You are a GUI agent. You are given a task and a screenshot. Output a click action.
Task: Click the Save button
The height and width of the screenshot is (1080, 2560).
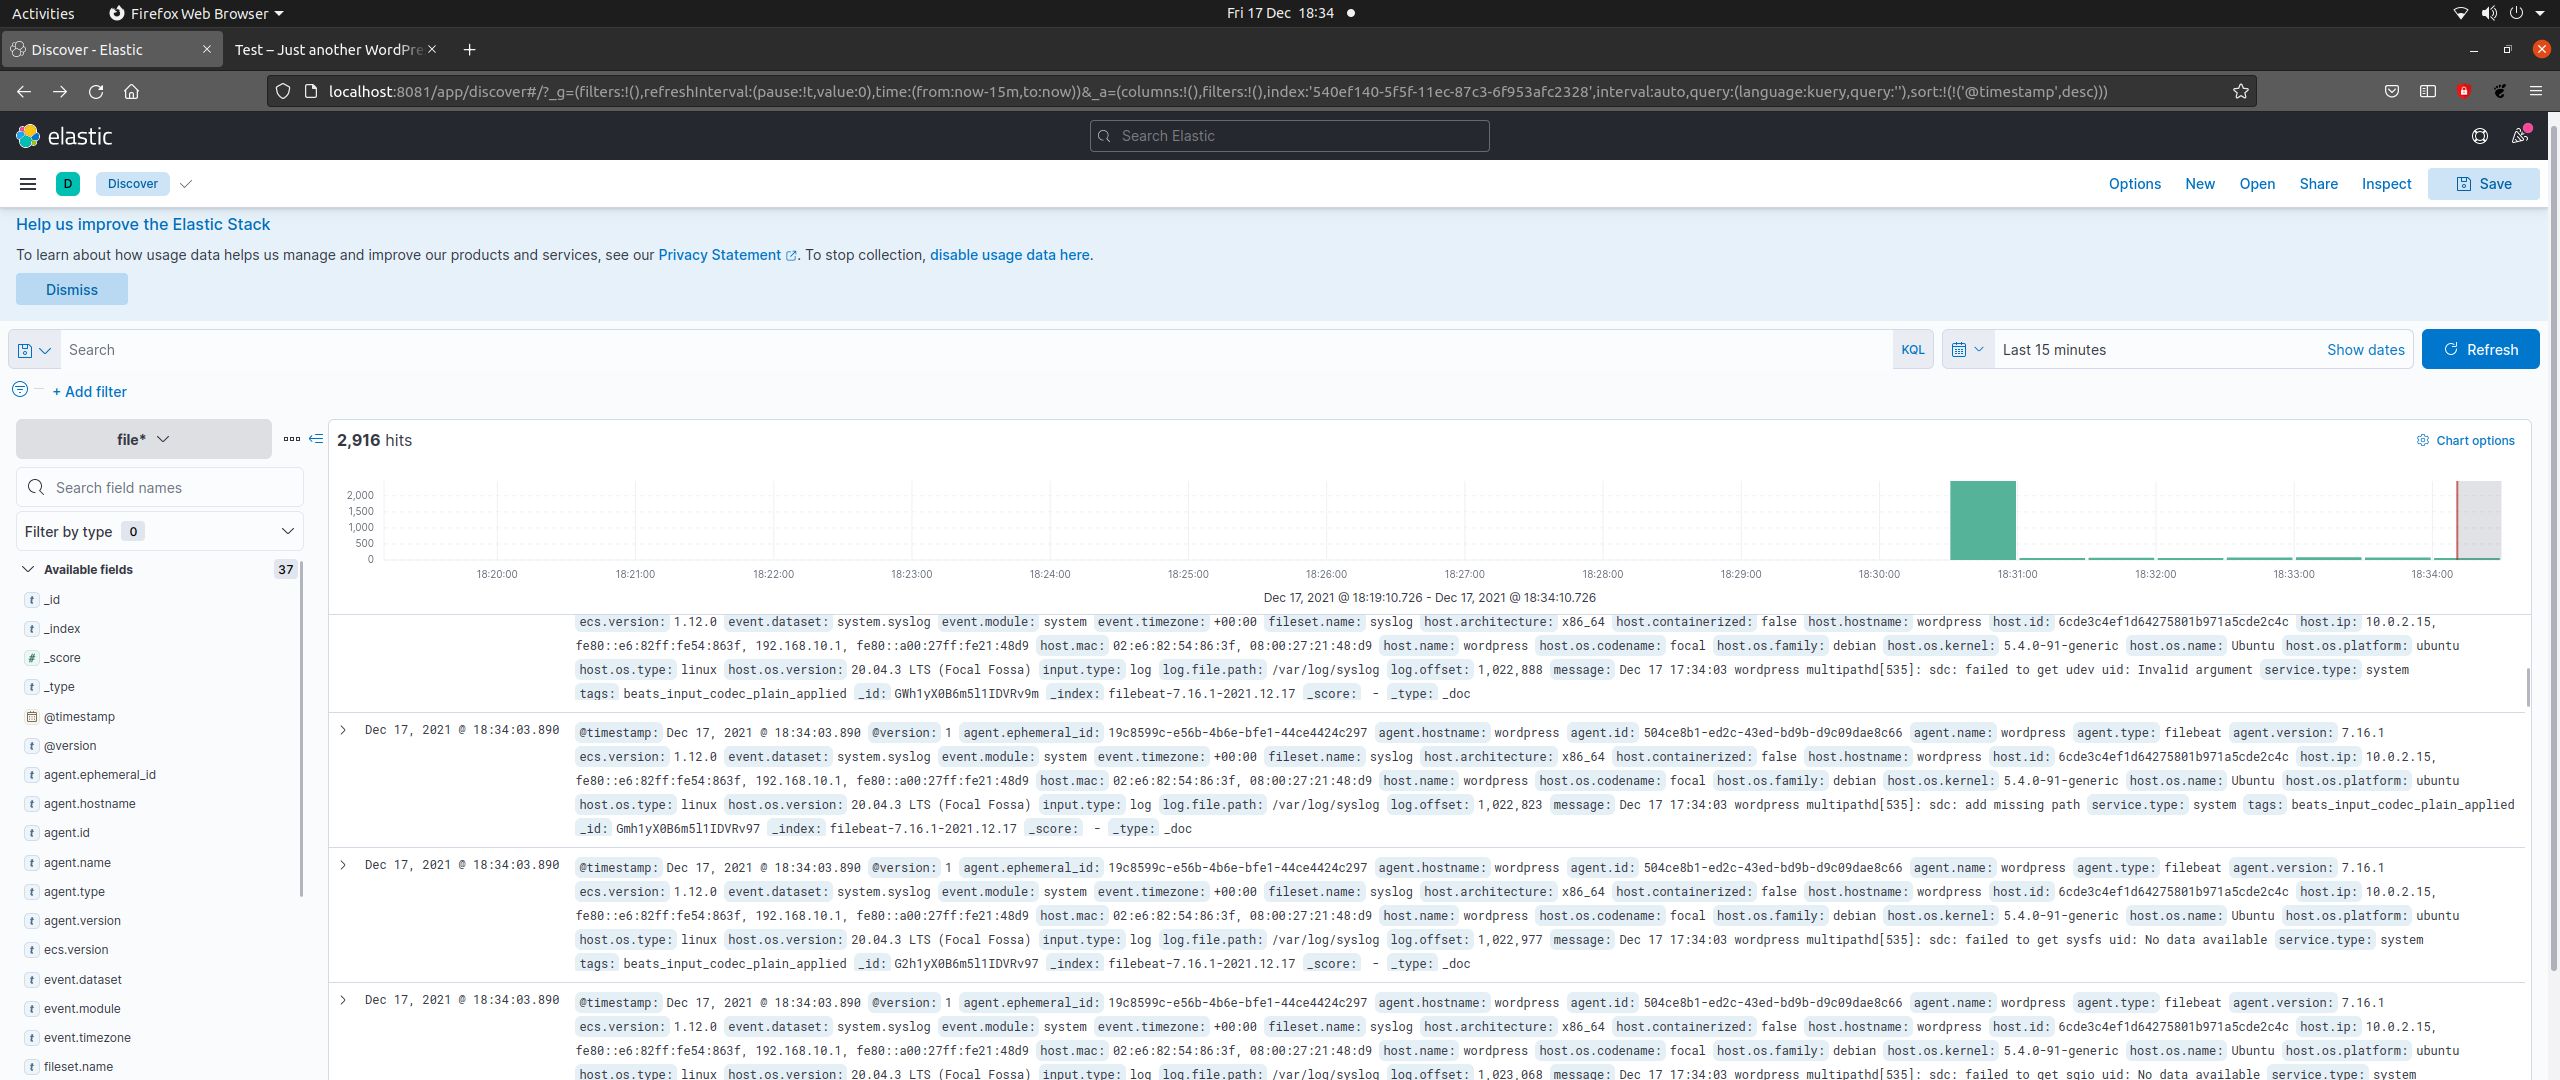point(2483,184)
